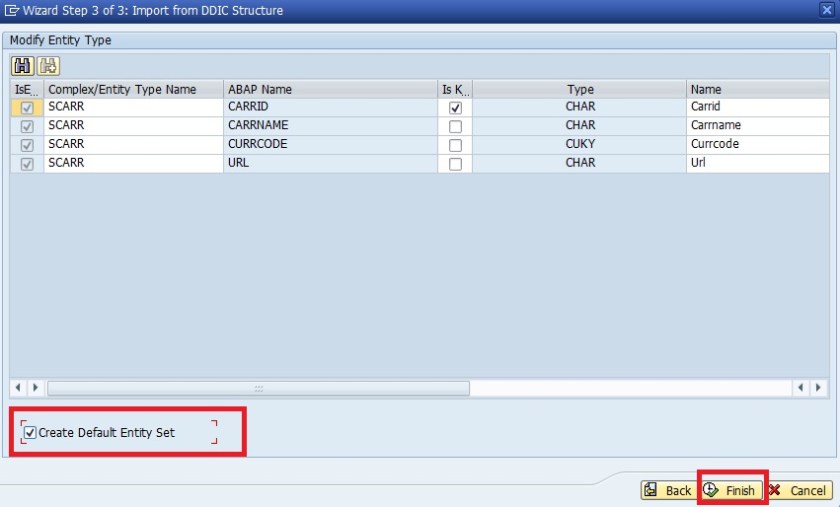
Task: Toggle IsEntity checkbox for URL row
Action: tap(27, 164)
